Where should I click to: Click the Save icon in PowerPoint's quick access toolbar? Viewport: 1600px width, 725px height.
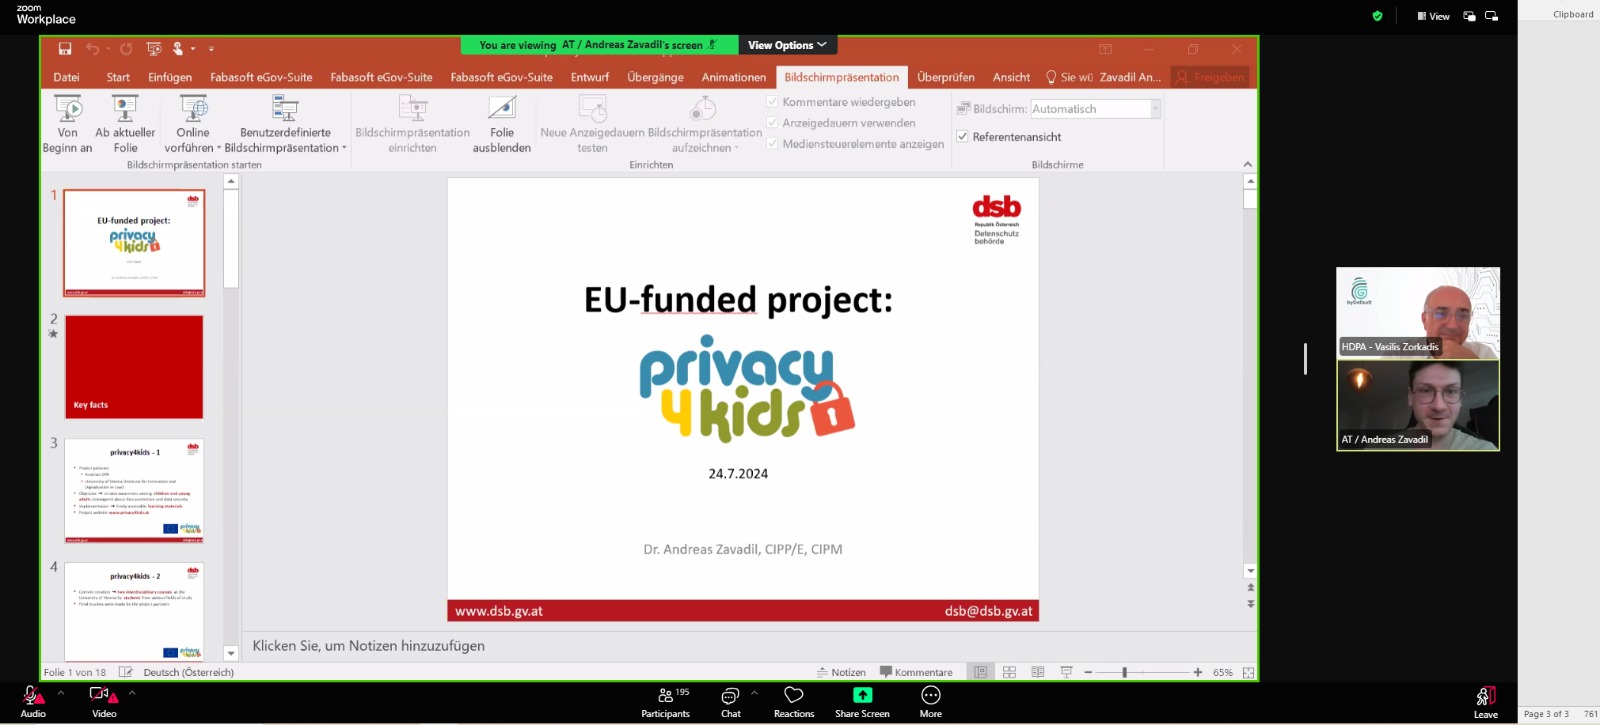[x=65, y=48]
